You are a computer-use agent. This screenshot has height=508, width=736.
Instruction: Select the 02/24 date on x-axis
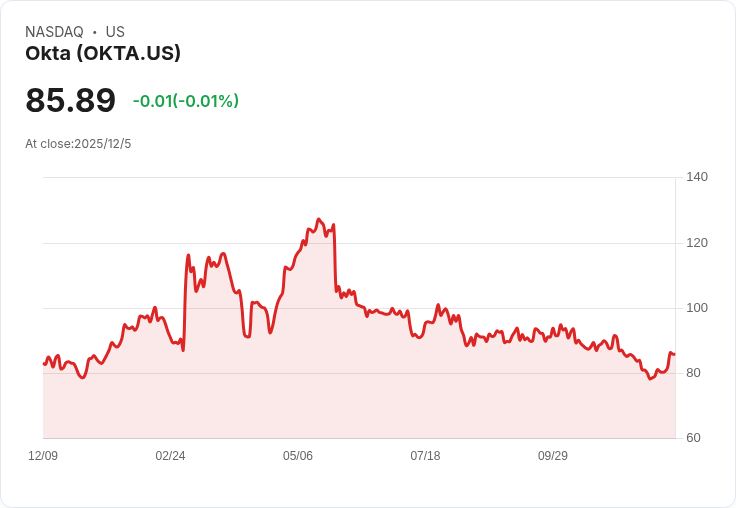point(170,456)
